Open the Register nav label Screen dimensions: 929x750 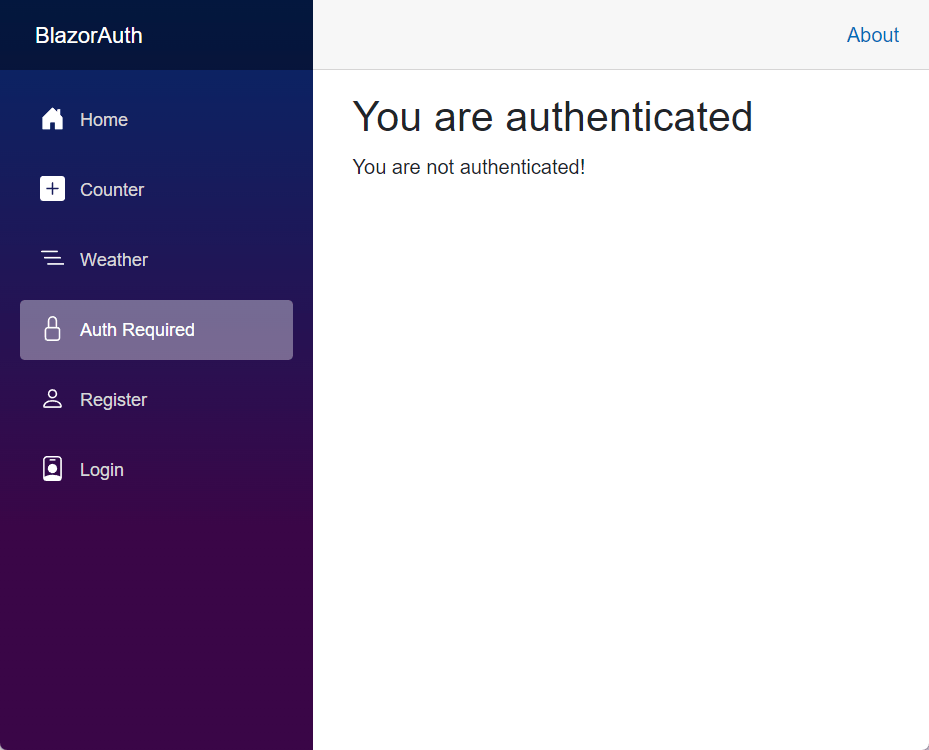(x=113, y=400)
